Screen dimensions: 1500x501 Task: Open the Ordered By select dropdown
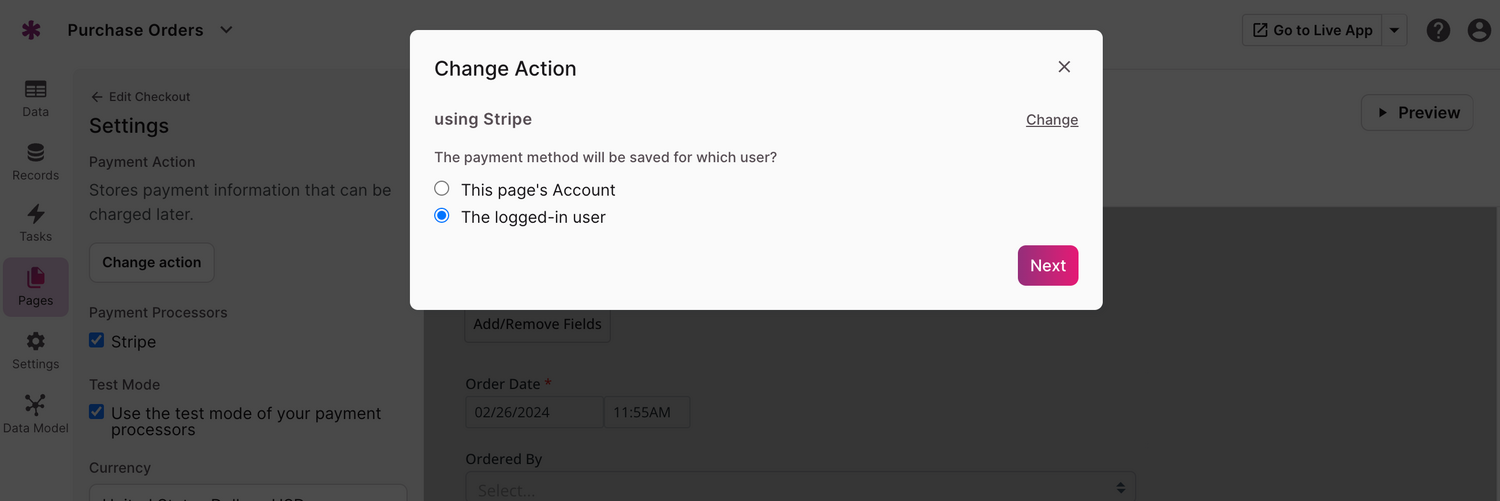click(x=800, y=489)
